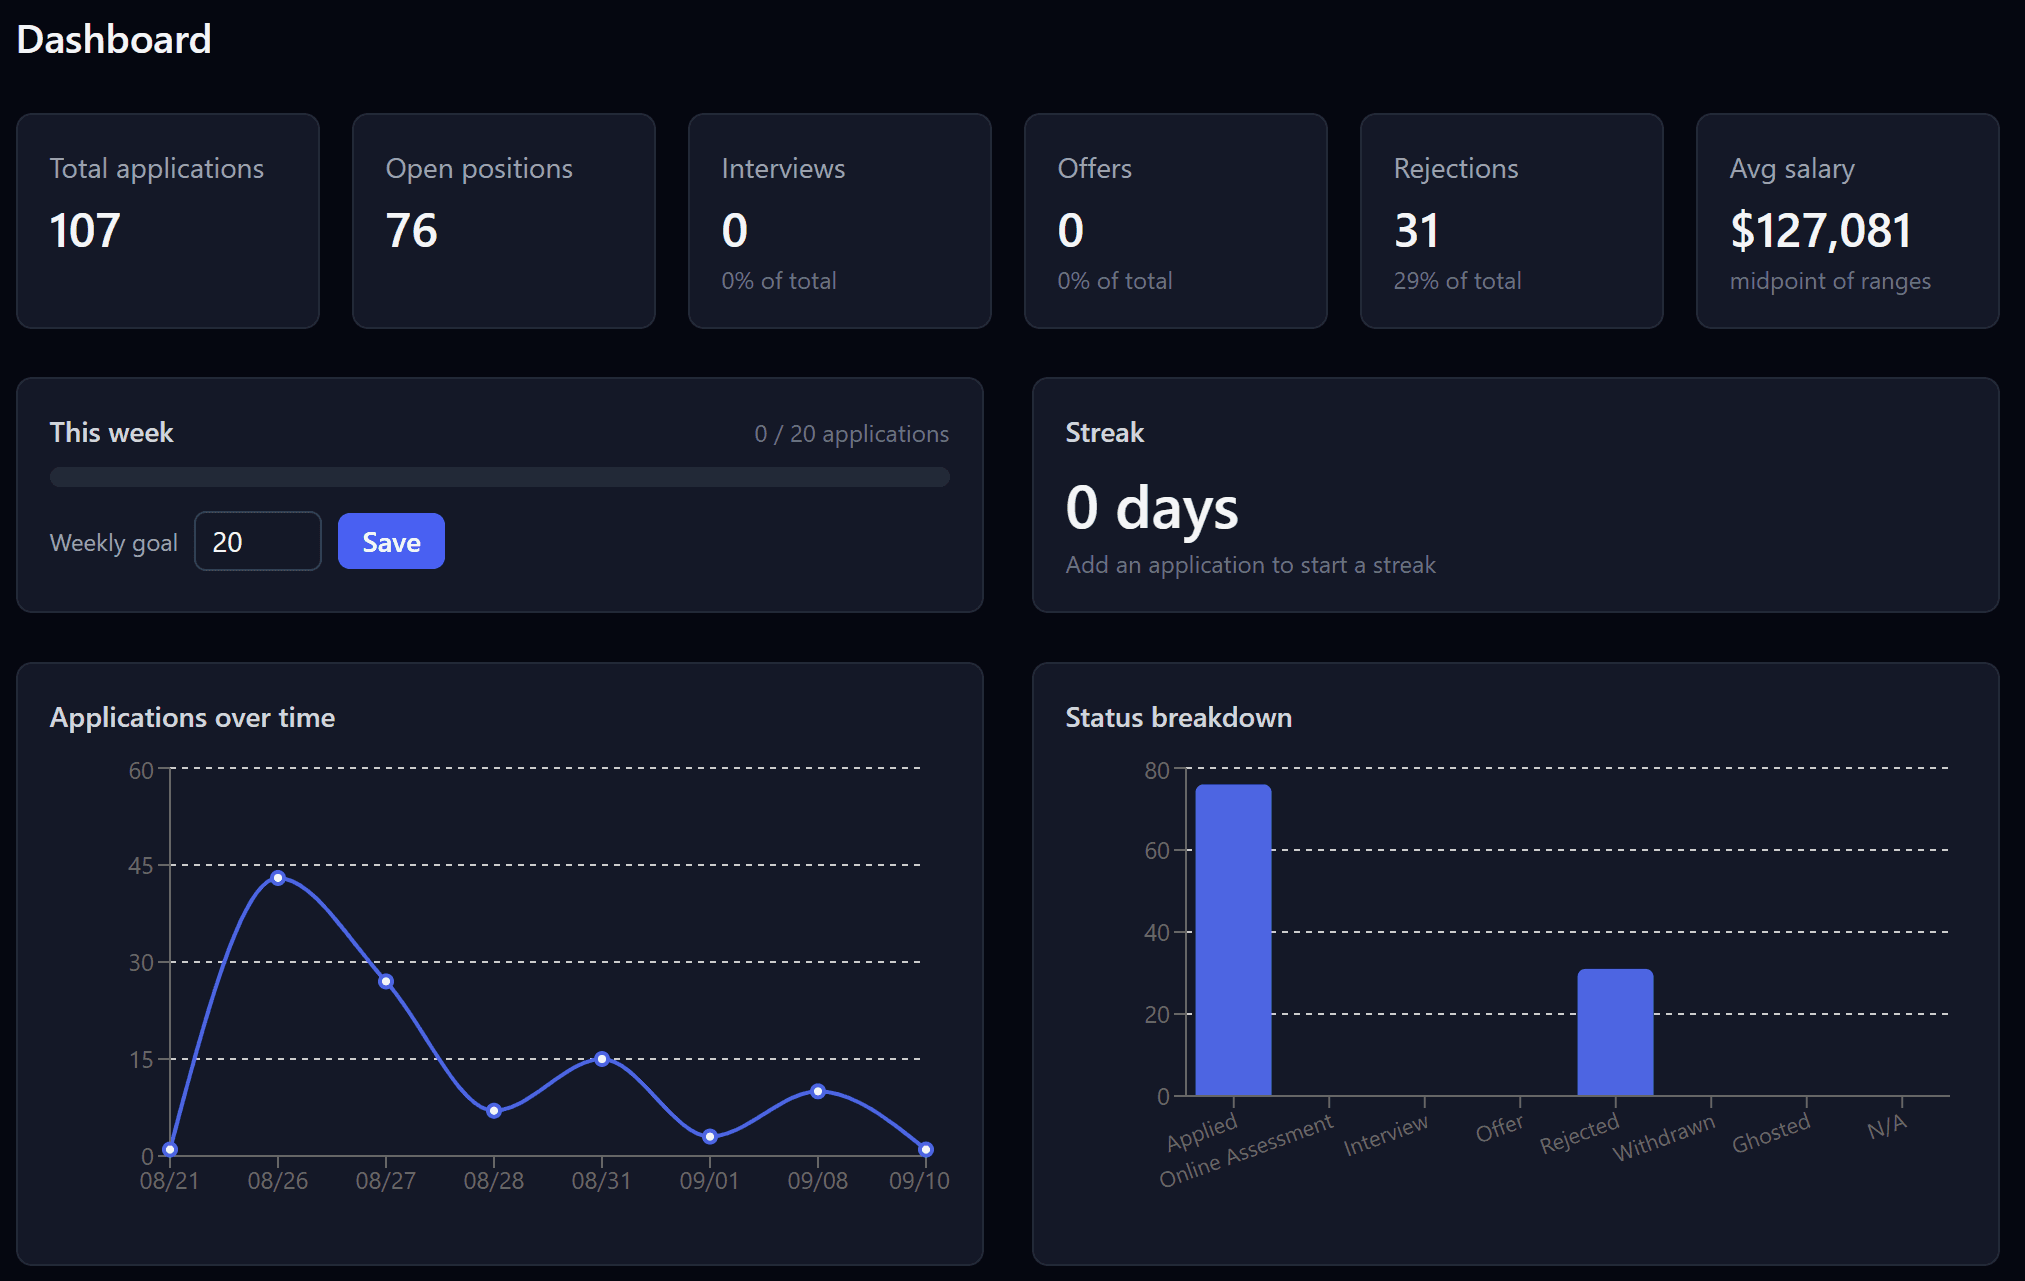Click the 107 total applications value
2025x1281 pixels.
(x=85, y=230)
